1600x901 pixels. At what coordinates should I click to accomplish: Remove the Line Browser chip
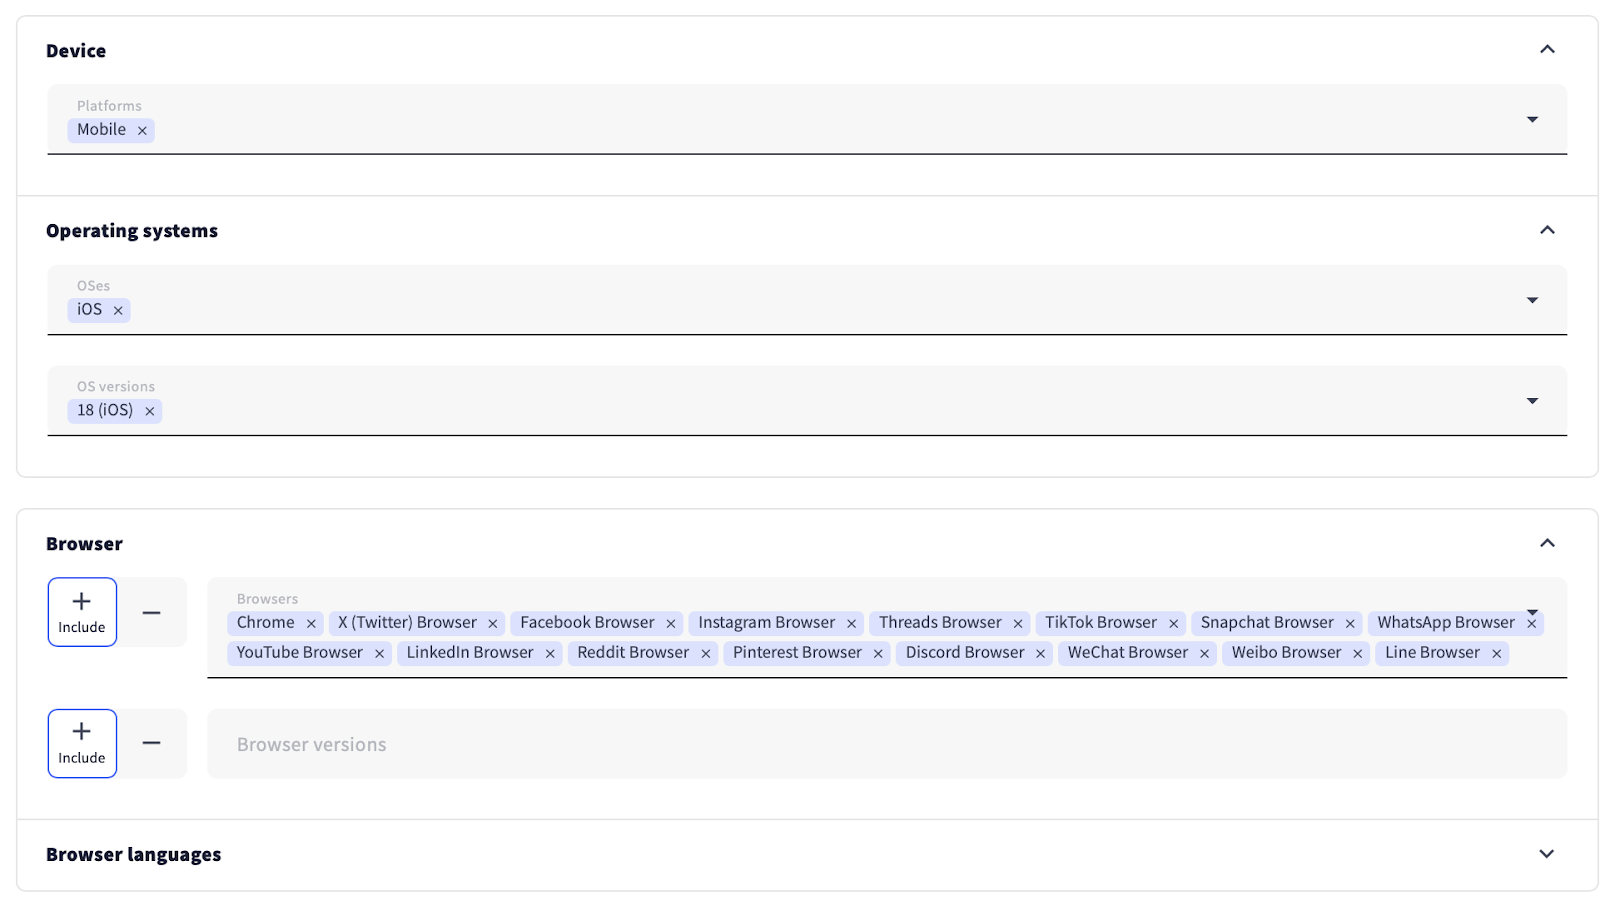pyautogui.click(x=1496, y=654)
